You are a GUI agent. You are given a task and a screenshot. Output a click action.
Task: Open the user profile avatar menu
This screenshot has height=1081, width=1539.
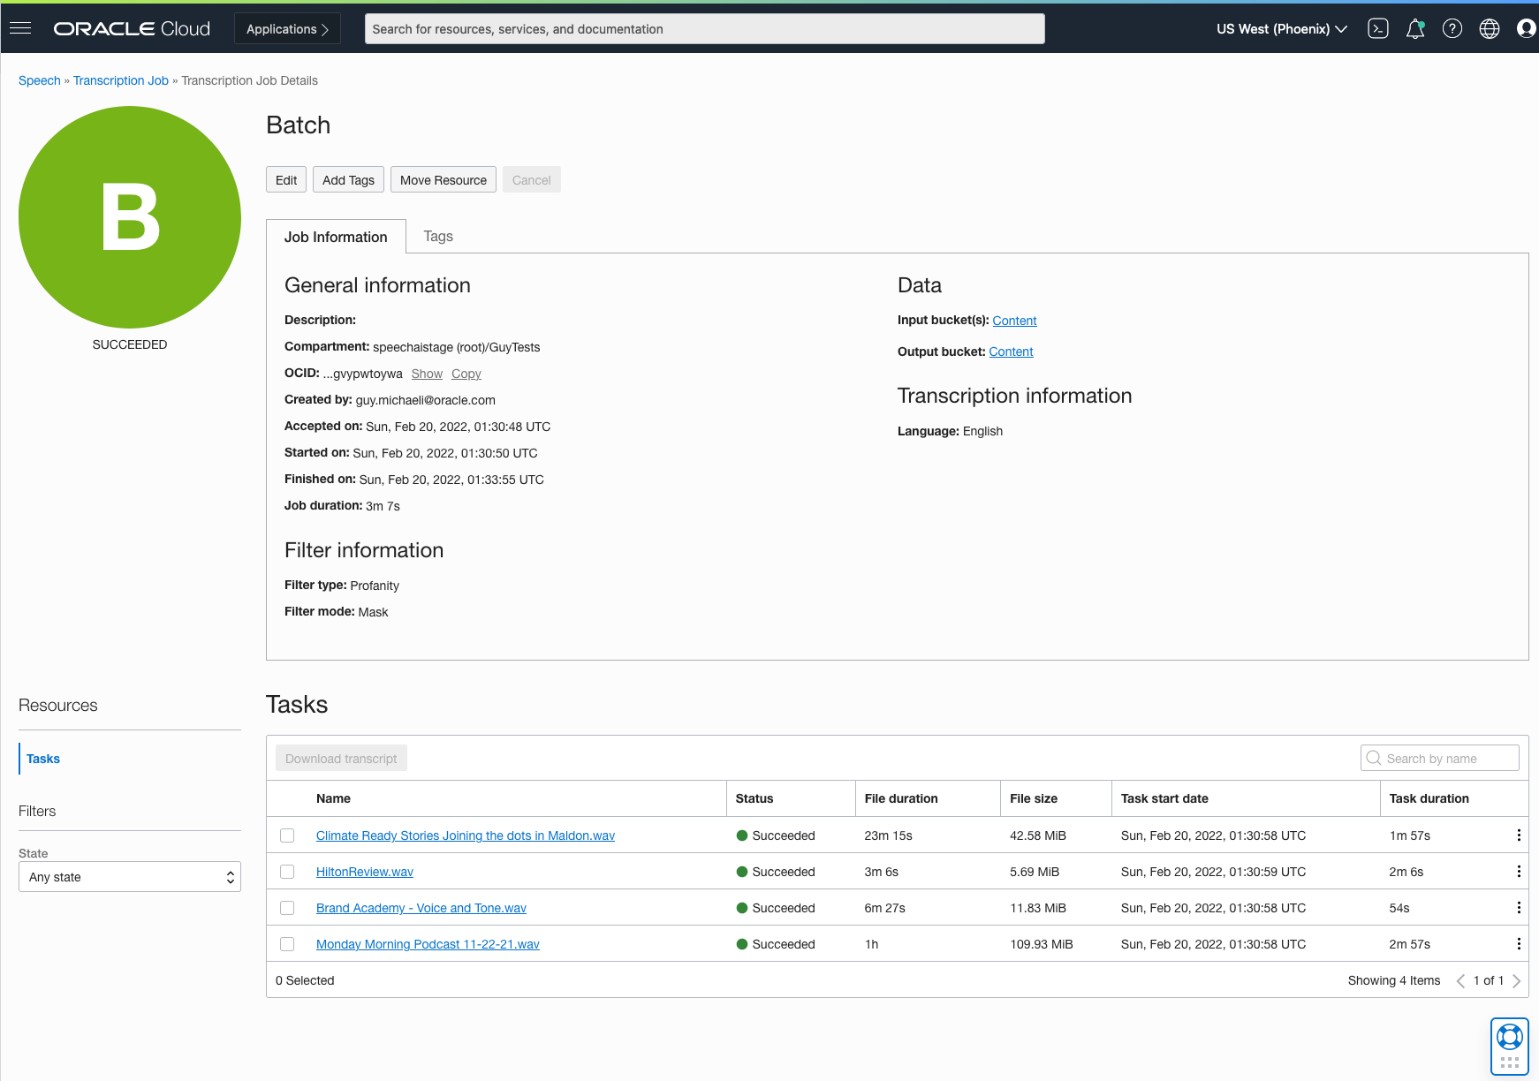click(1526, 29)
